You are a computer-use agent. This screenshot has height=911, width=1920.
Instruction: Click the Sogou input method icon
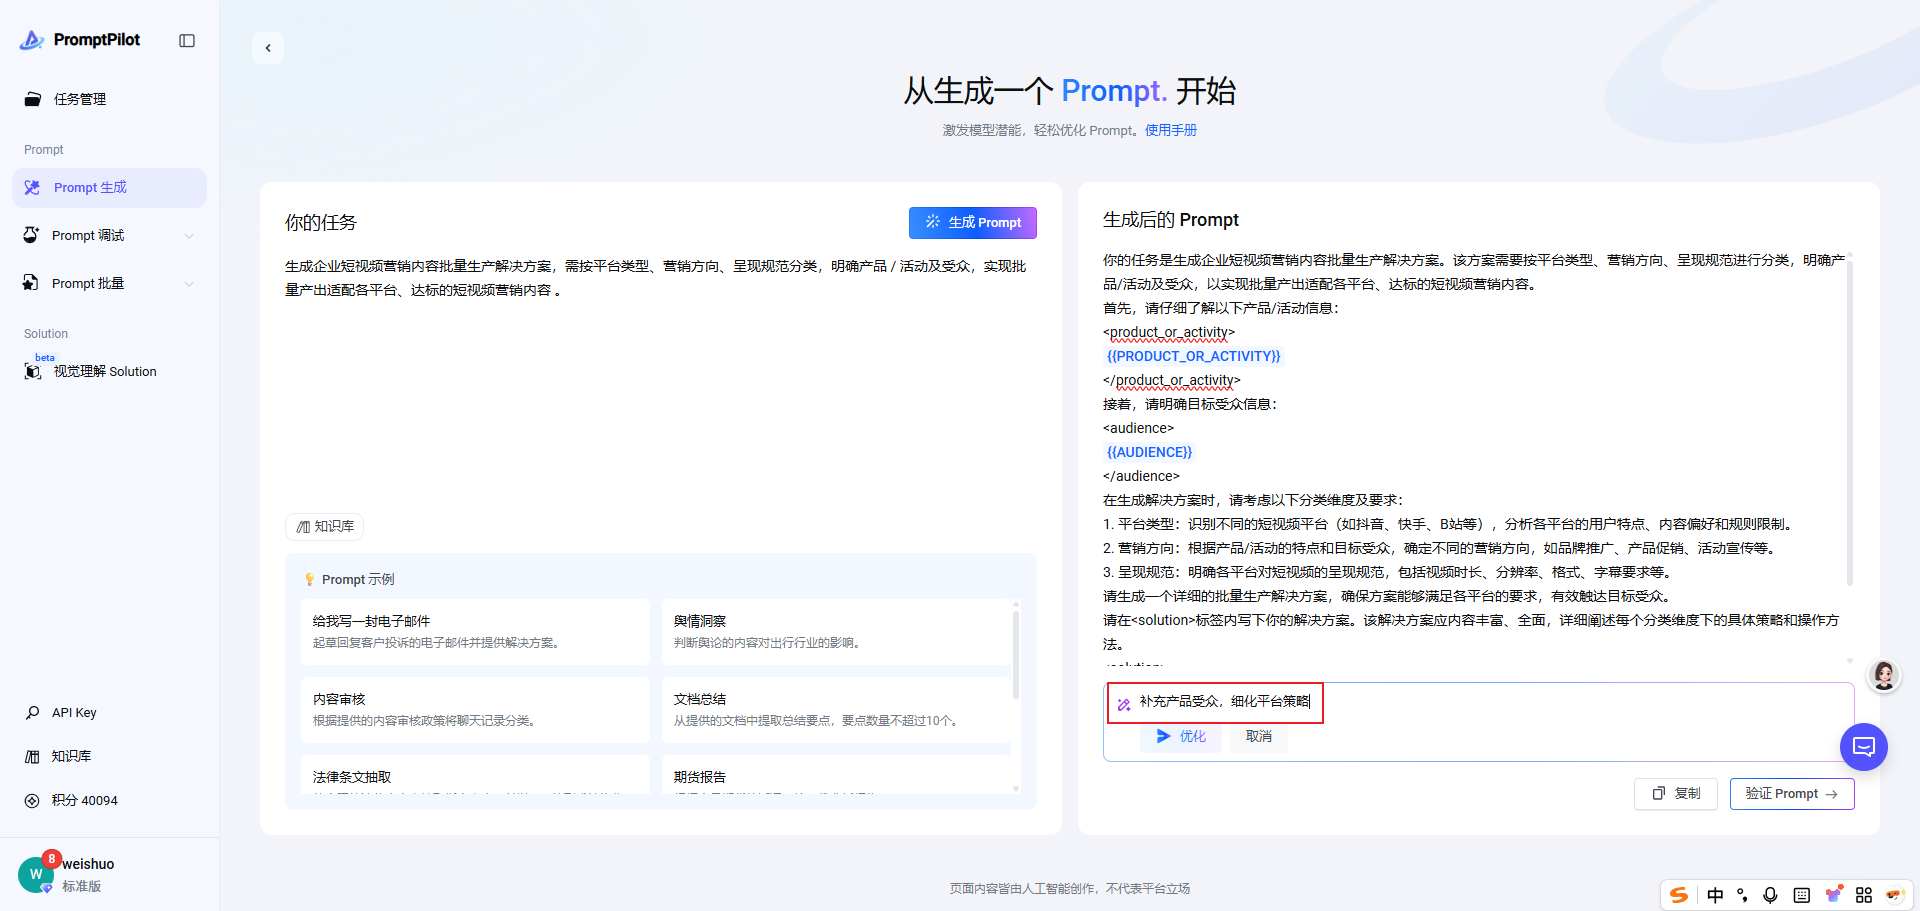pyautogui.click(x=1679, y=895)
